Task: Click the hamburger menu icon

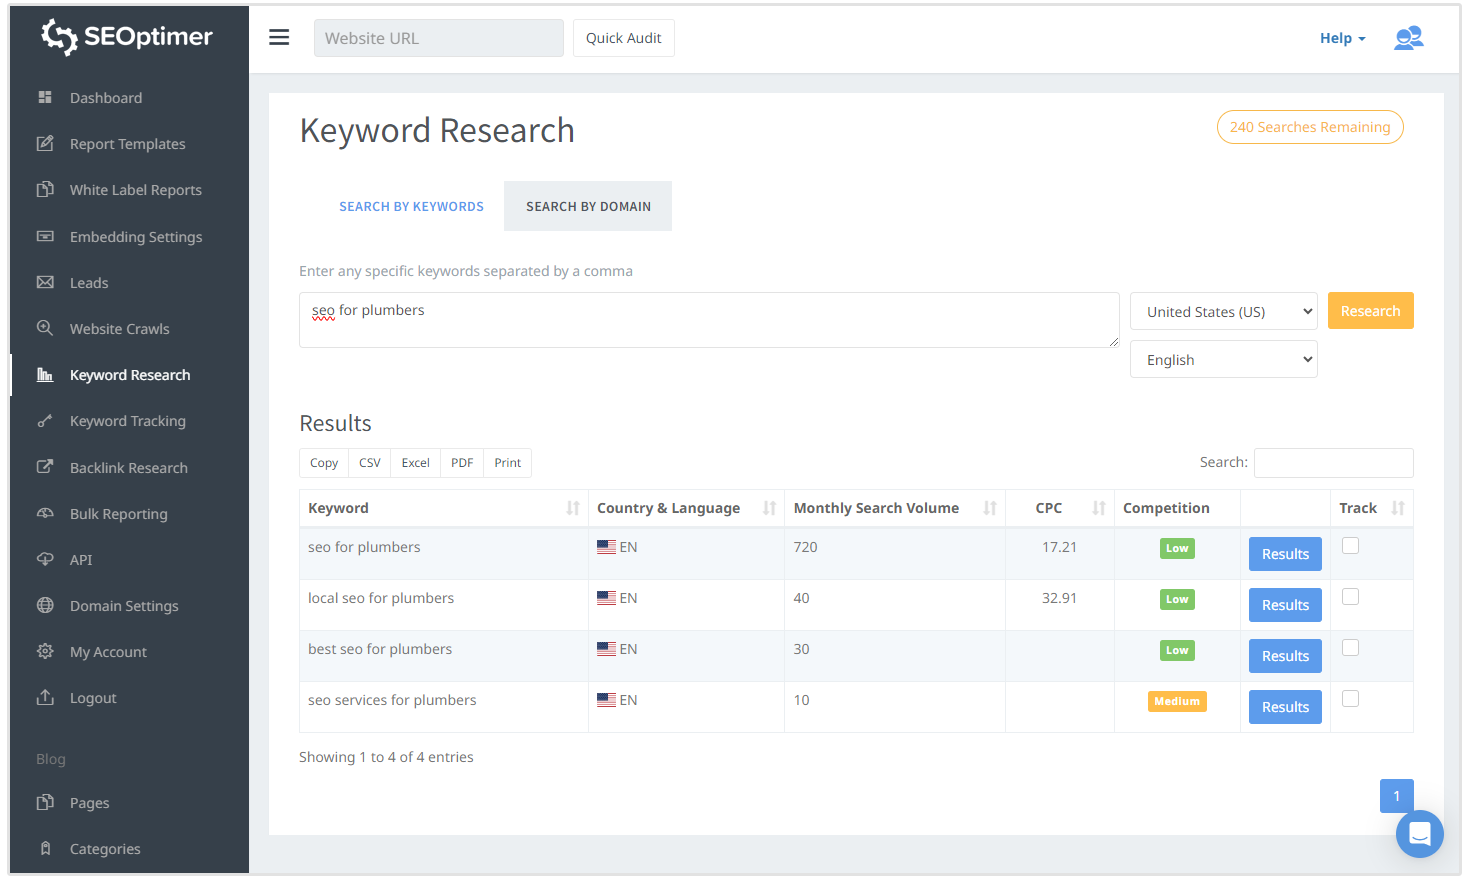Action: click(x=279, y=38)
